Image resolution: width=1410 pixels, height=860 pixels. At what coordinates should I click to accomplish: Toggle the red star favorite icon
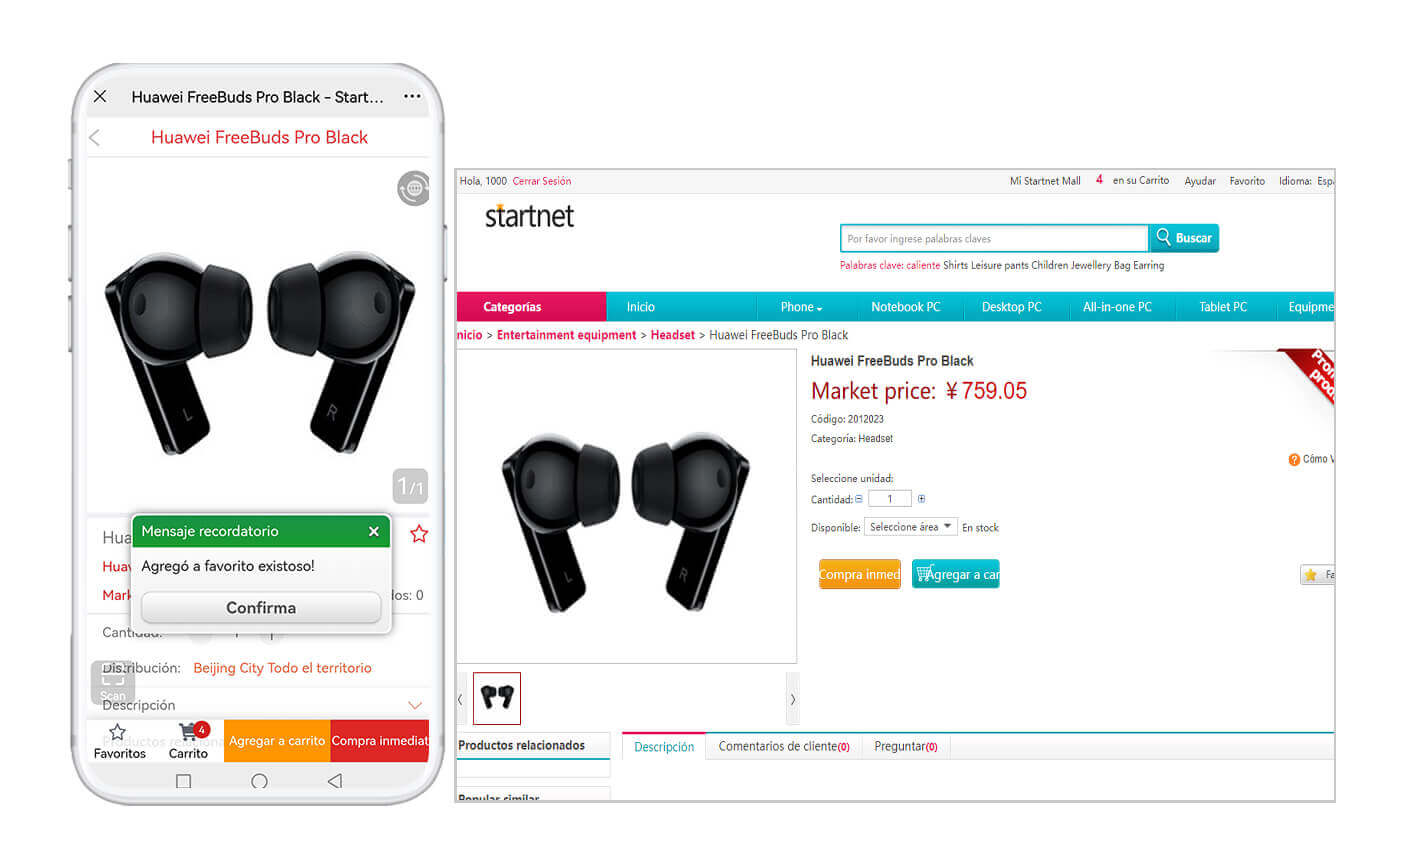point(419,533)
